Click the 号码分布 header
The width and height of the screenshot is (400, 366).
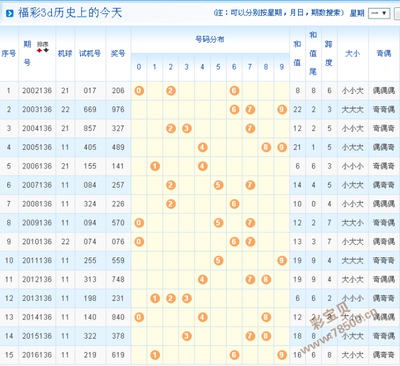[x=210, y=40]
